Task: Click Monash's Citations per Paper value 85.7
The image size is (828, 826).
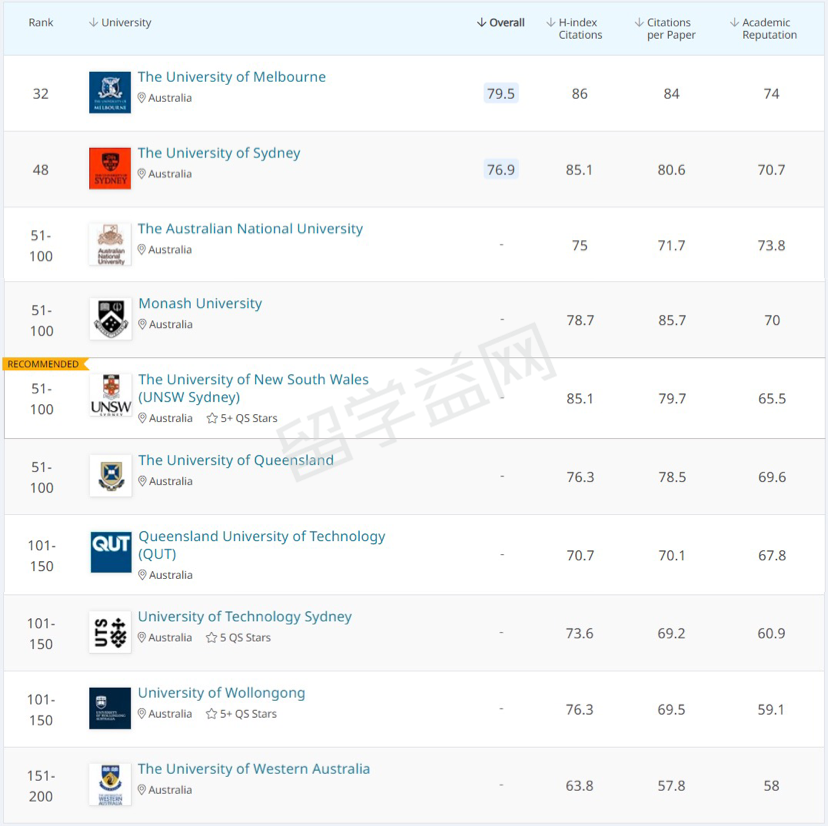Action: coord(672,321)
